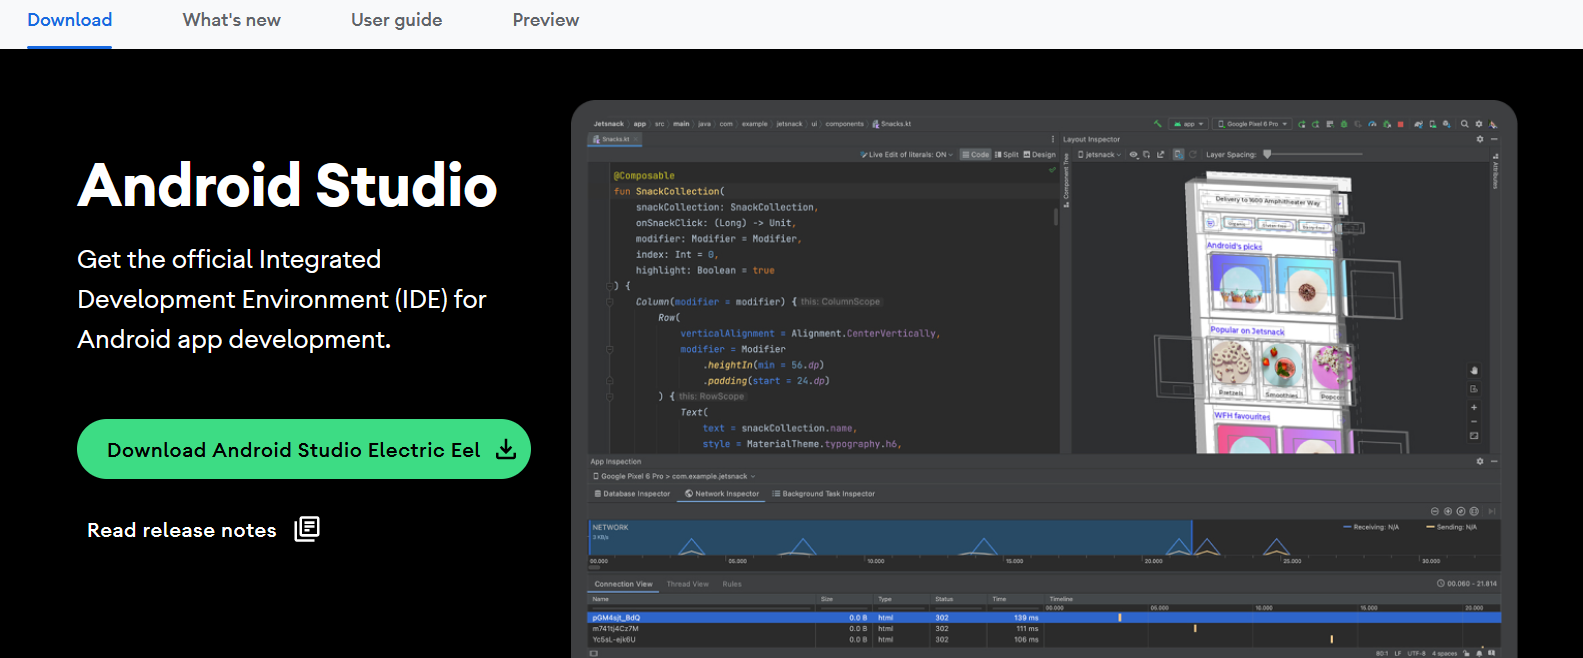Click the network timeline zoom in icon

[1448, 511]
